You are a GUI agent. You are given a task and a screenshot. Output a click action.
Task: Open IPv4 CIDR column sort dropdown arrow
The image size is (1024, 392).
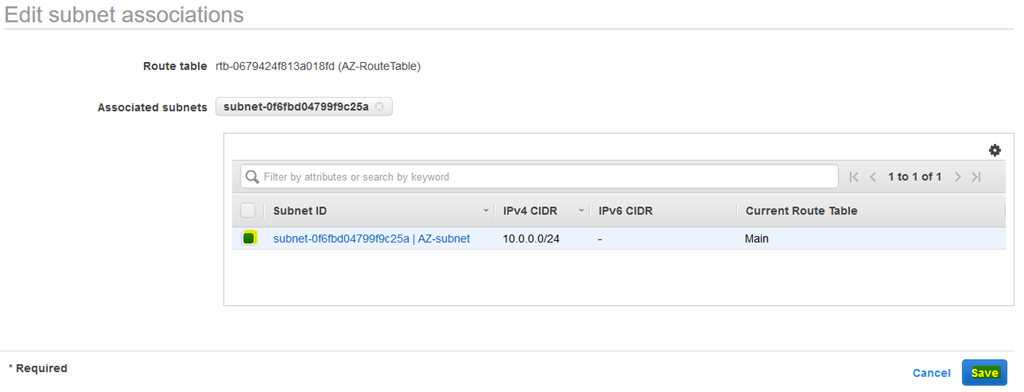[x=581, y=211]
